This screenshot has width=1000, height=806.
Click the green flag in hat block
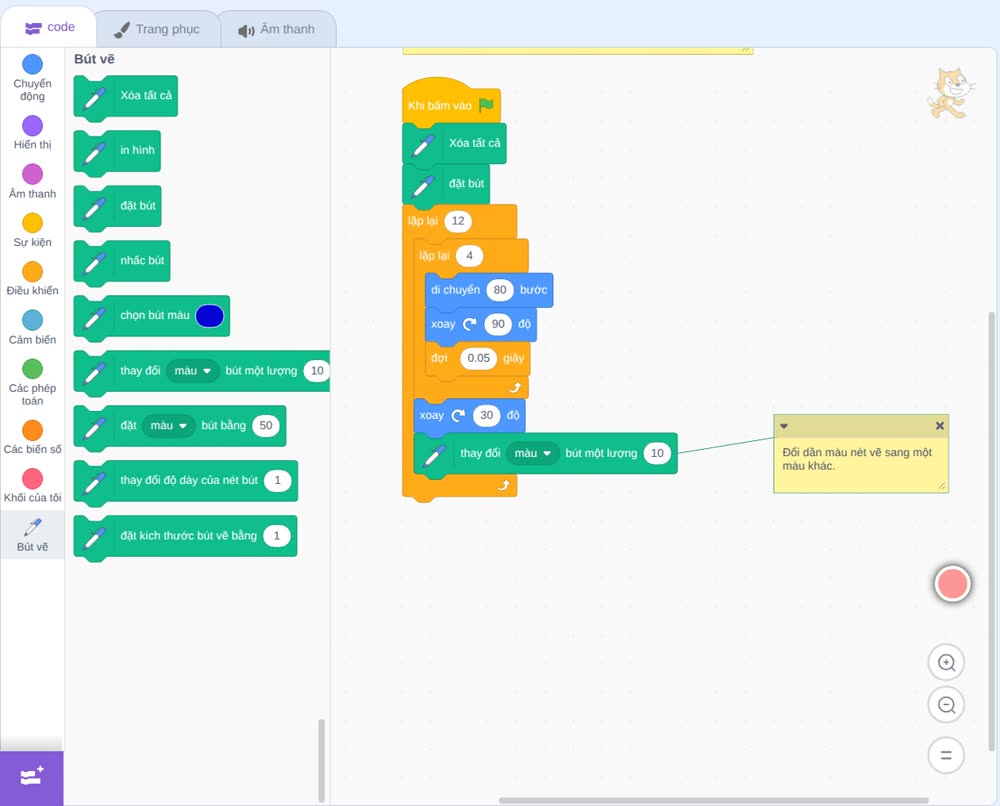tap(487, 105)
